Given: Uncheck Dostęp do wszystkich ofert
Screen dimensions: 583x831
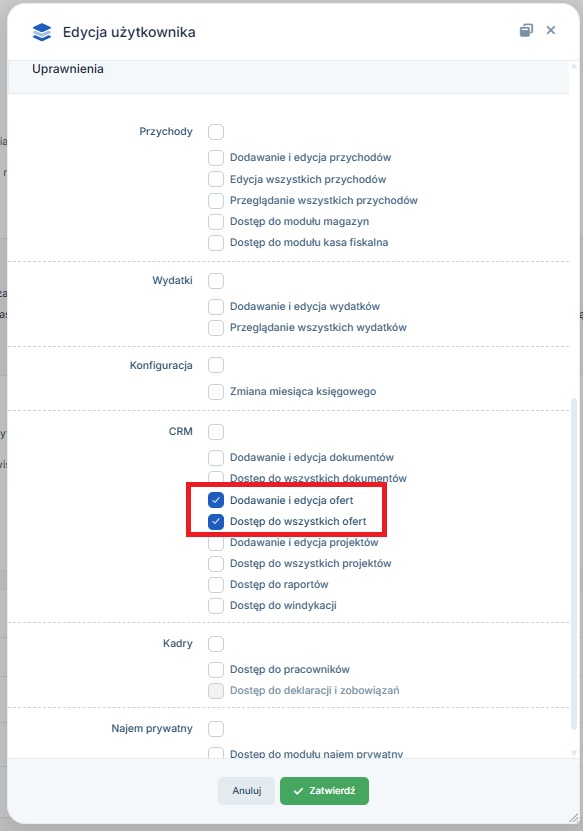Looking at the screenshot, I should coord(216,521).
